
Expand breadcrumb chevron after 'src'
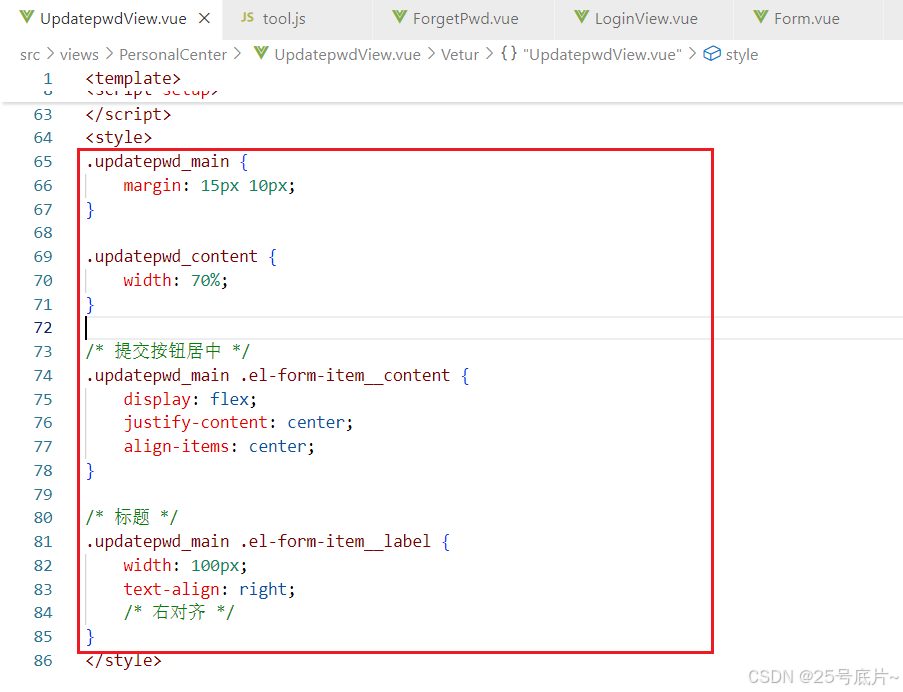point(50,54)
